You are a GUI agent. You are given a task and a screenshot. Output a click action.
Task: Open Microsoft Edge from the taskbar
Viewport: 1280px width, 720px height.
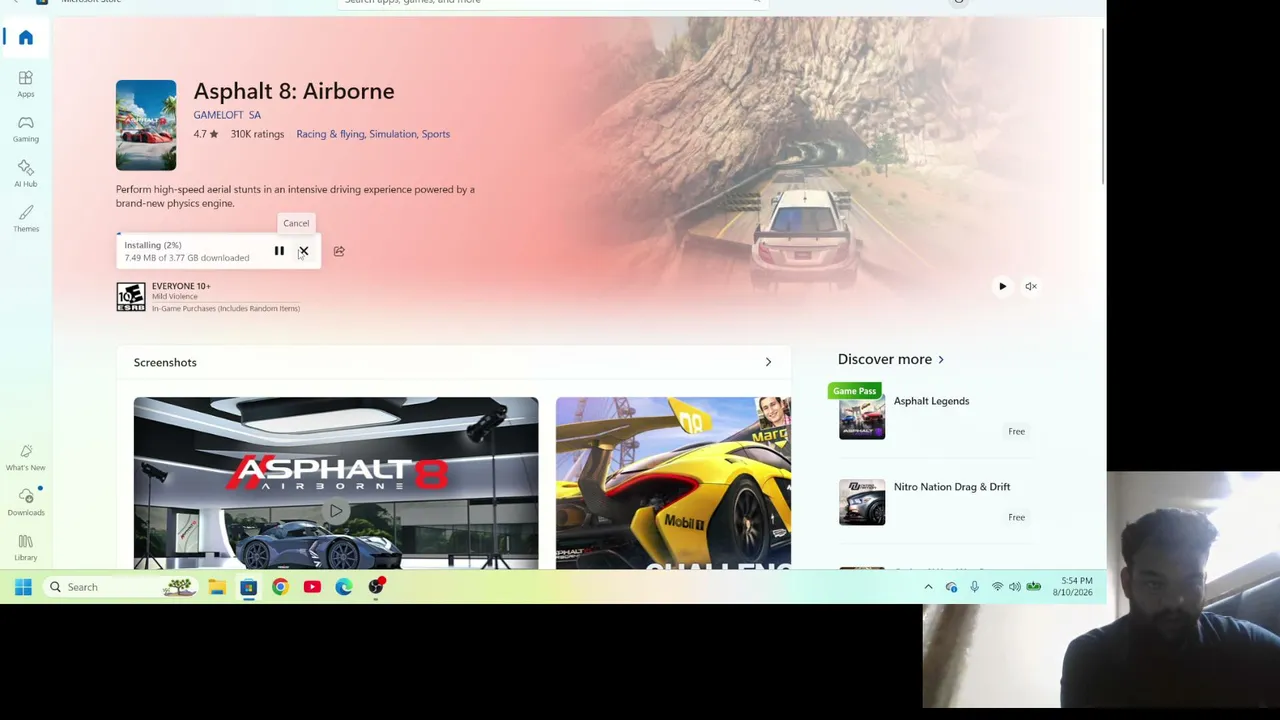point(344,587)
